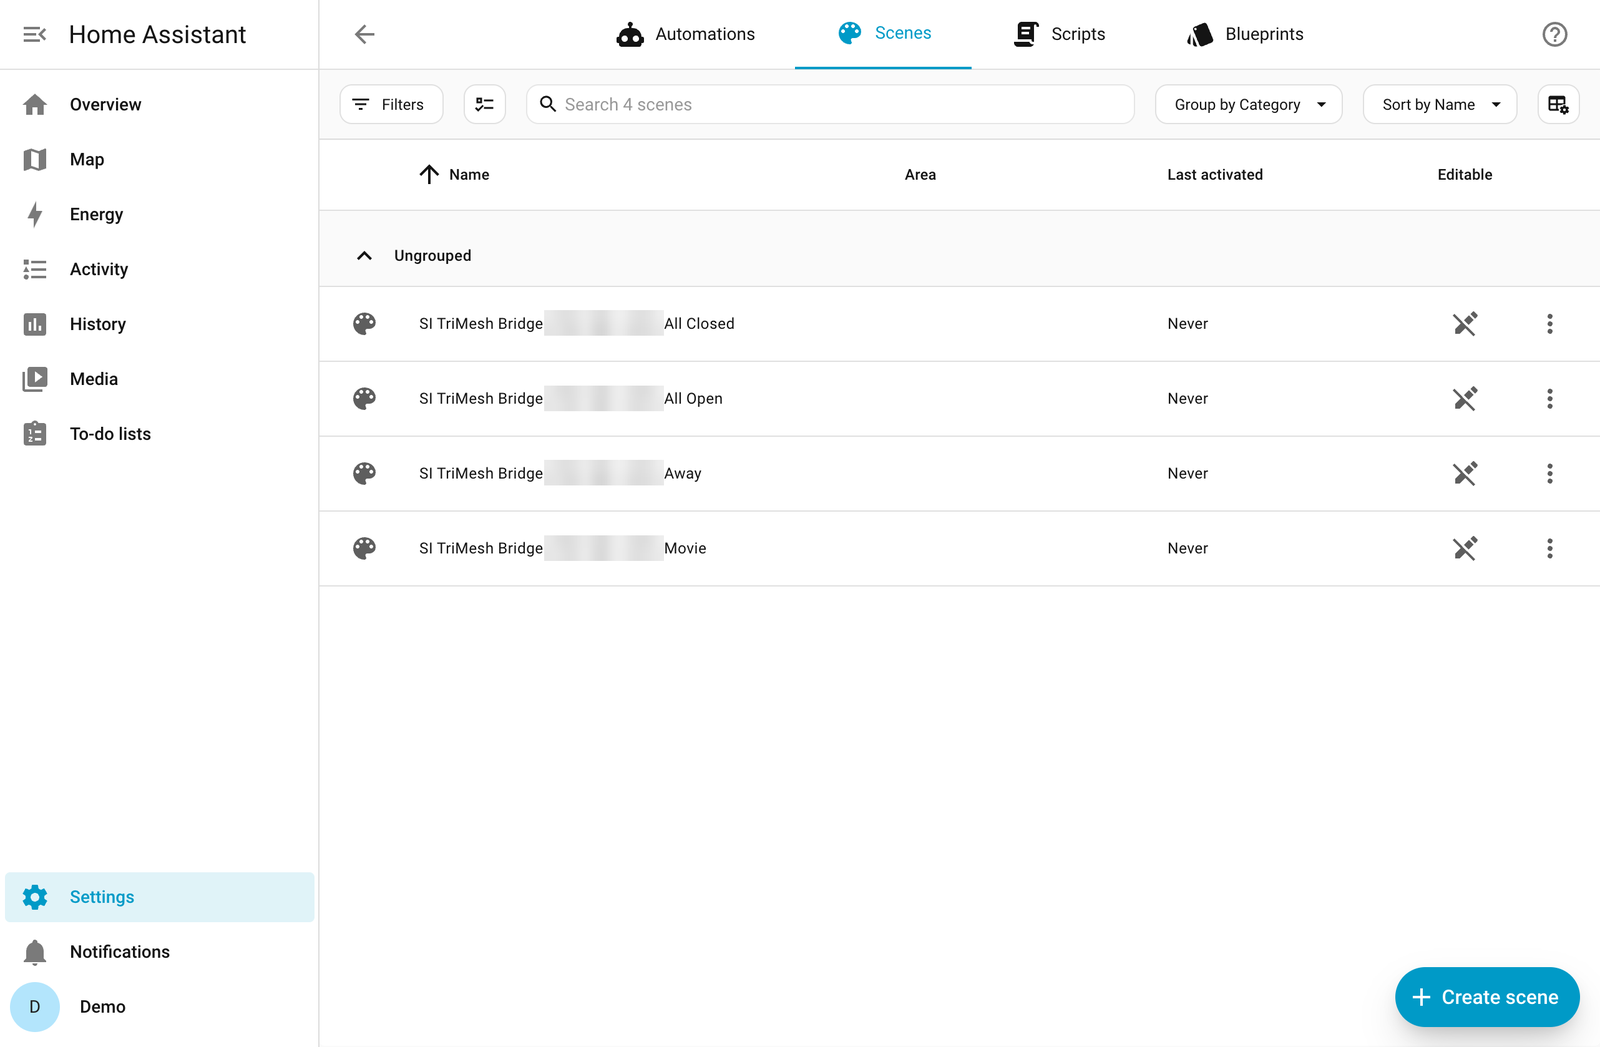
Task: Click not-editable pencil icon for All Open
Action: (1465, 399)
